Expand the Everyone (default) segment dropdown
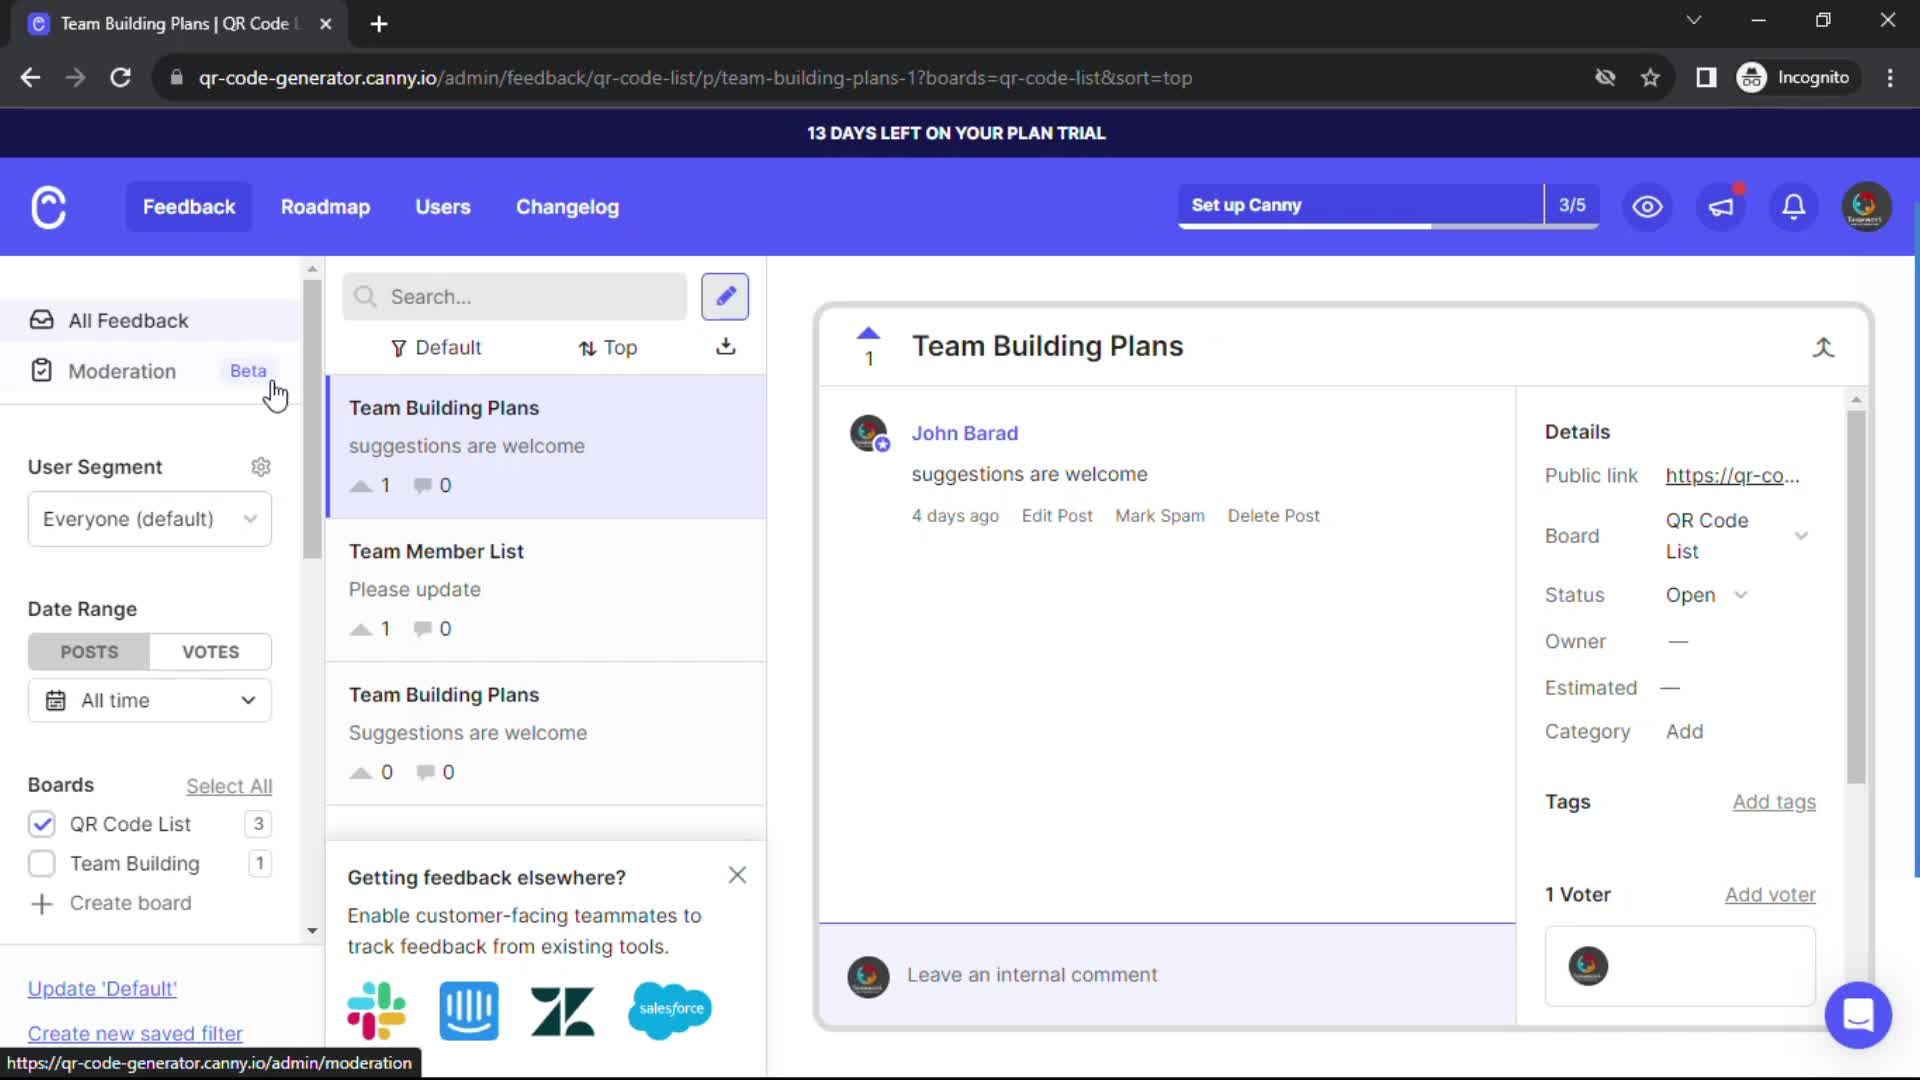Viewport: 1920px width, 1080px height. click(x=150, y=519)
